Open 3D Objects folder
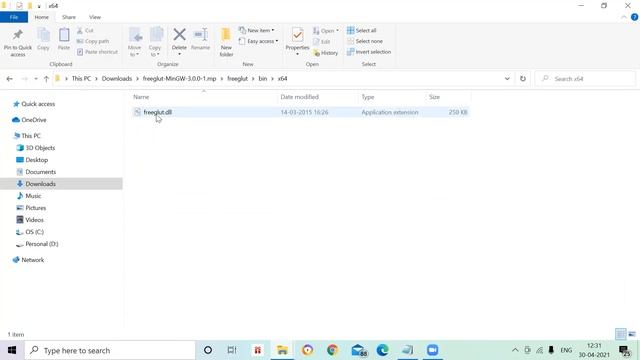640x360 pixels. pos(40,148)
